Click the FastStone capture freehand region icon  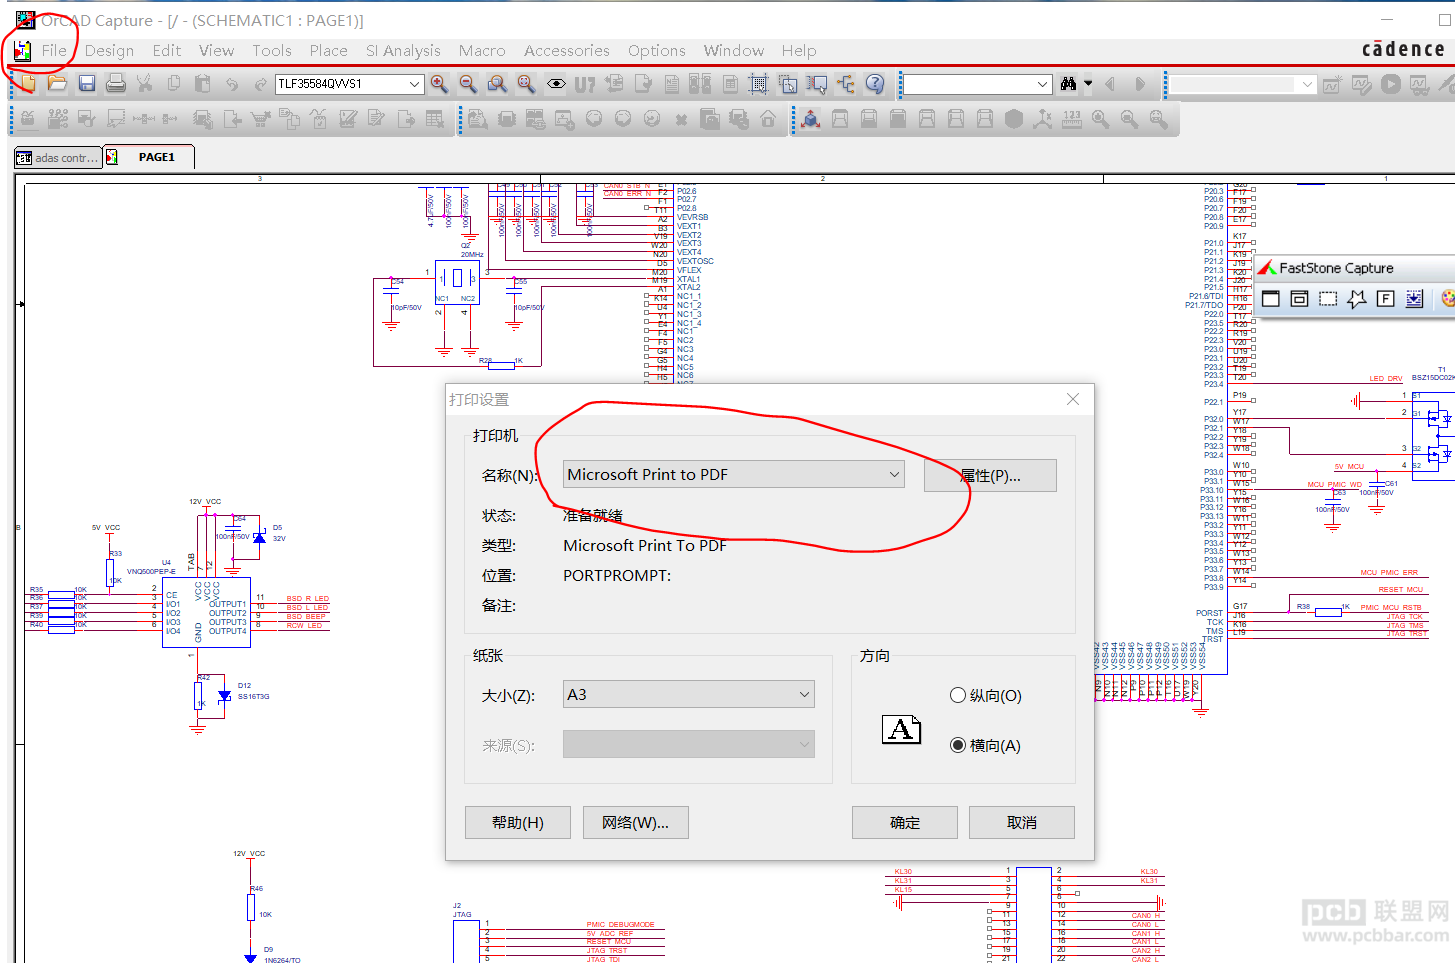tap(1357, 299)
